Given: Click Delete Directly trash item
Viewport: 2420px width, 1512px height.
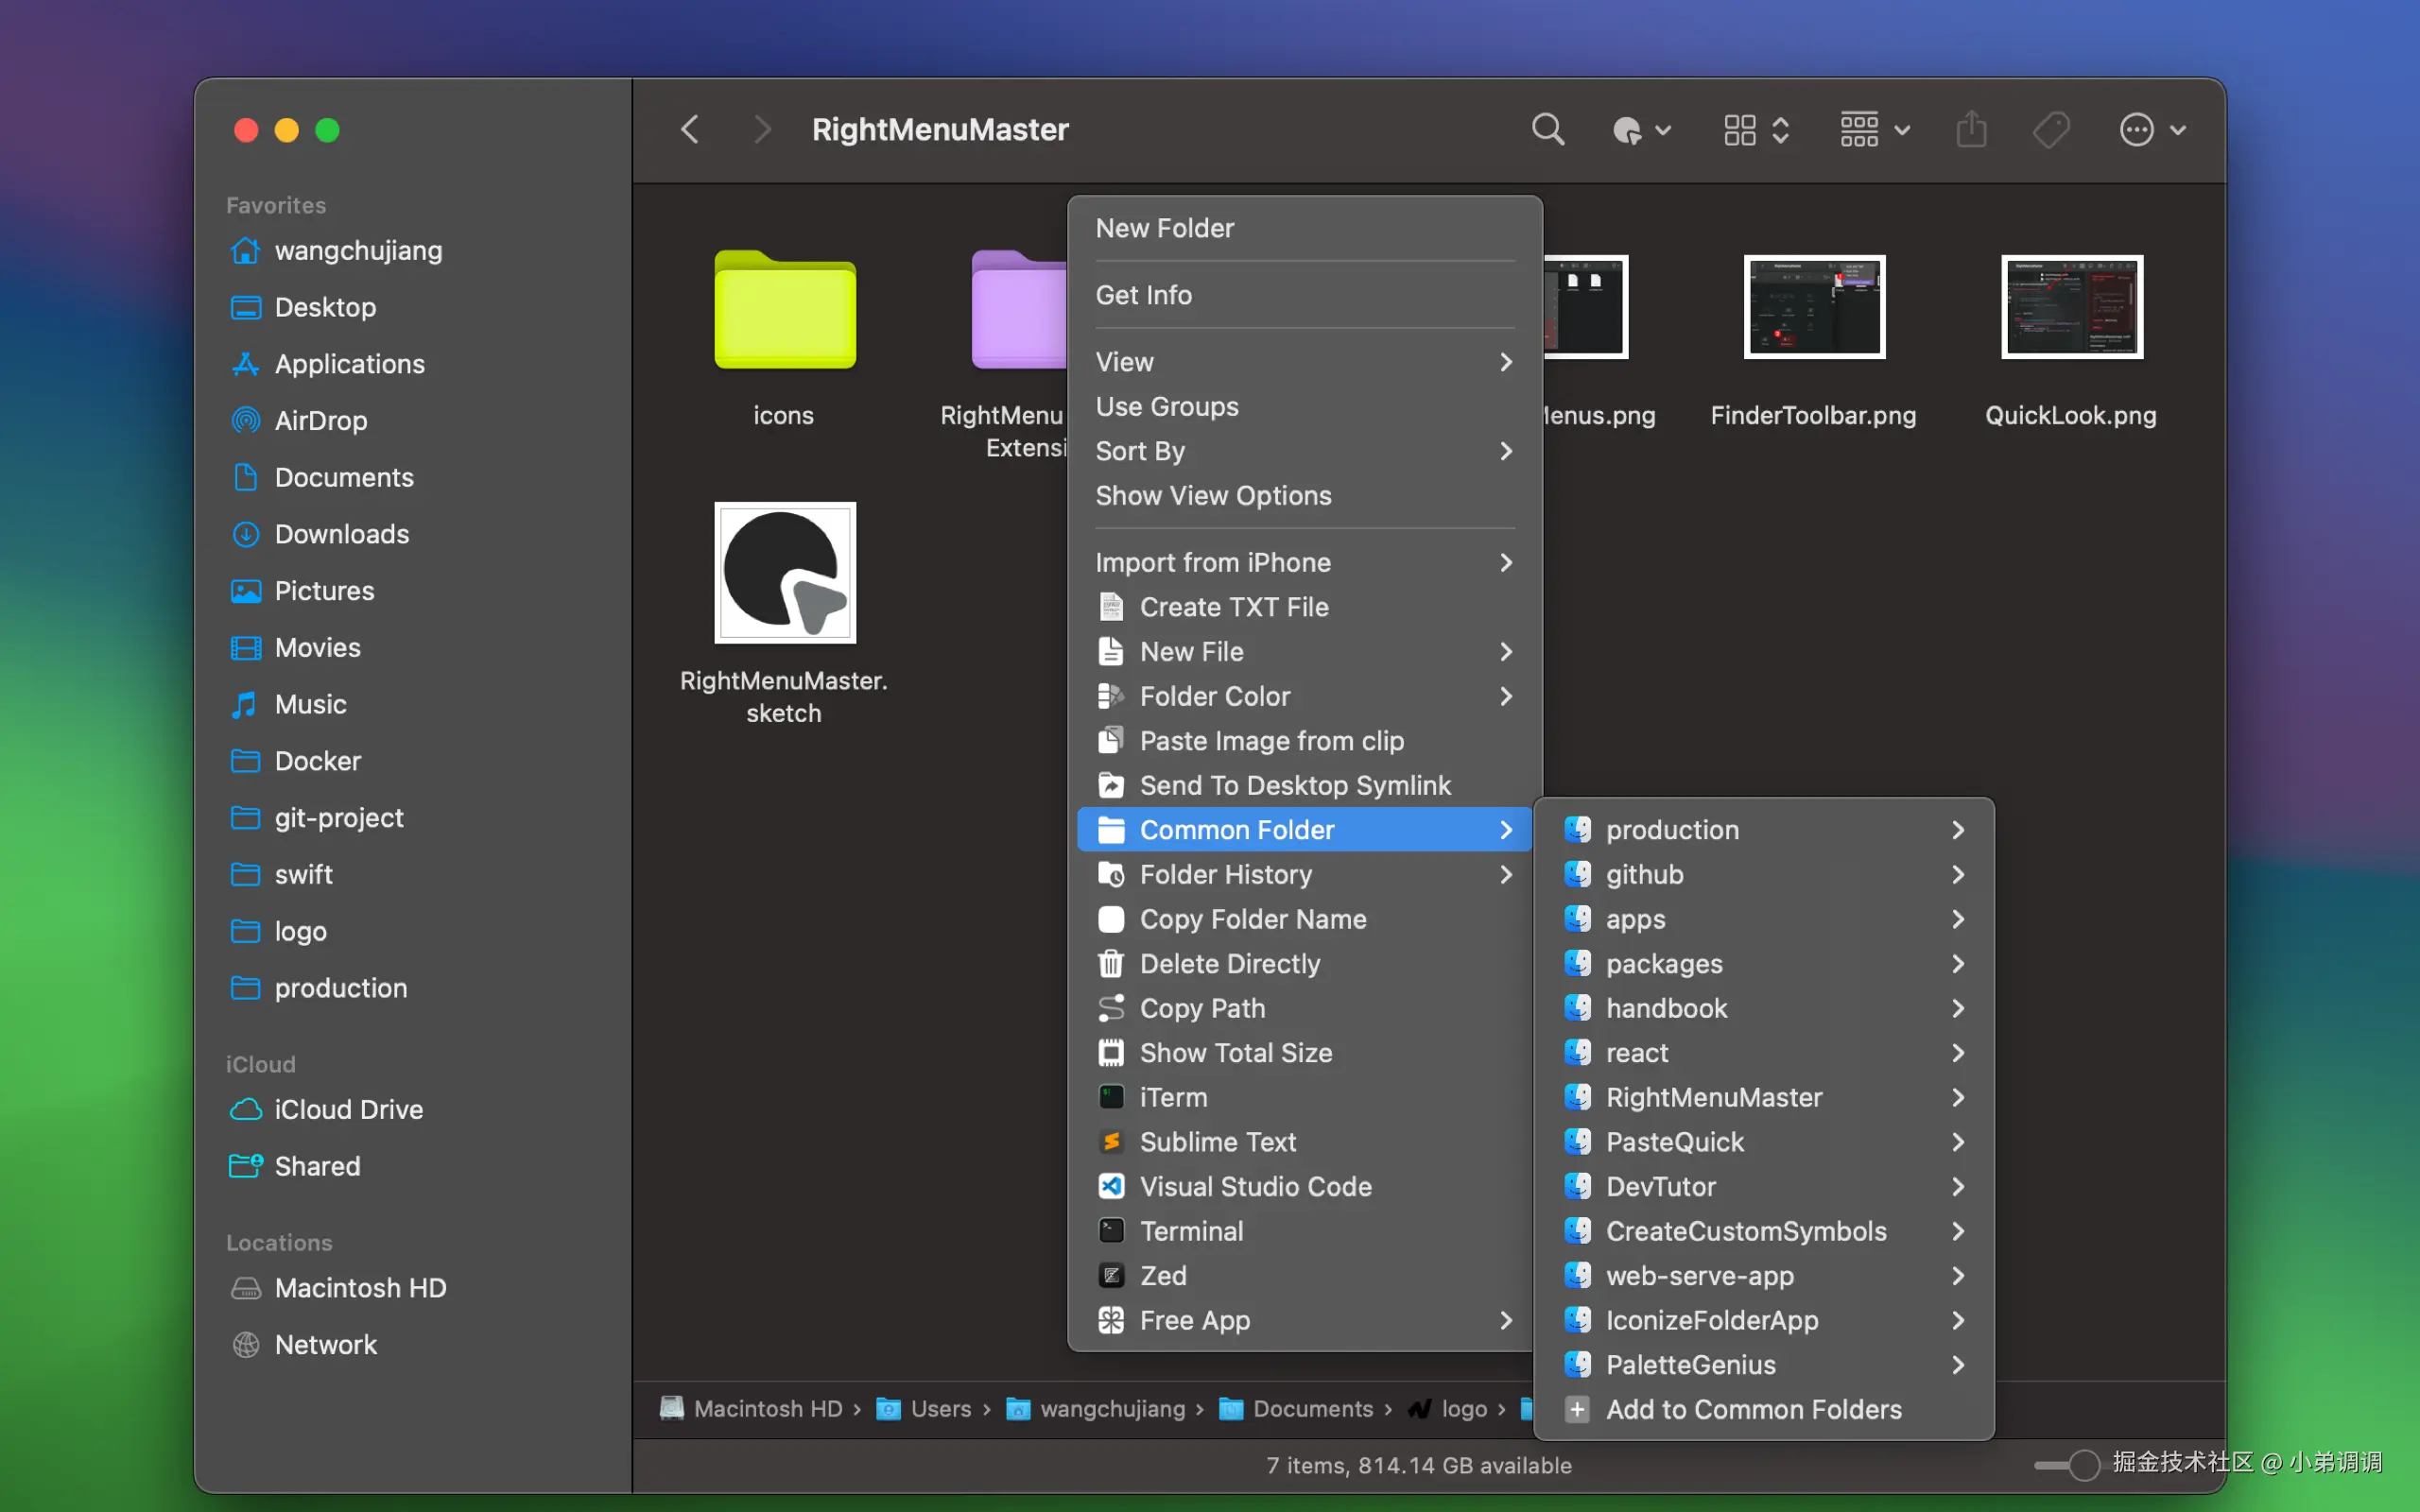Looking at the screenshot, I should pos(1229,963).
